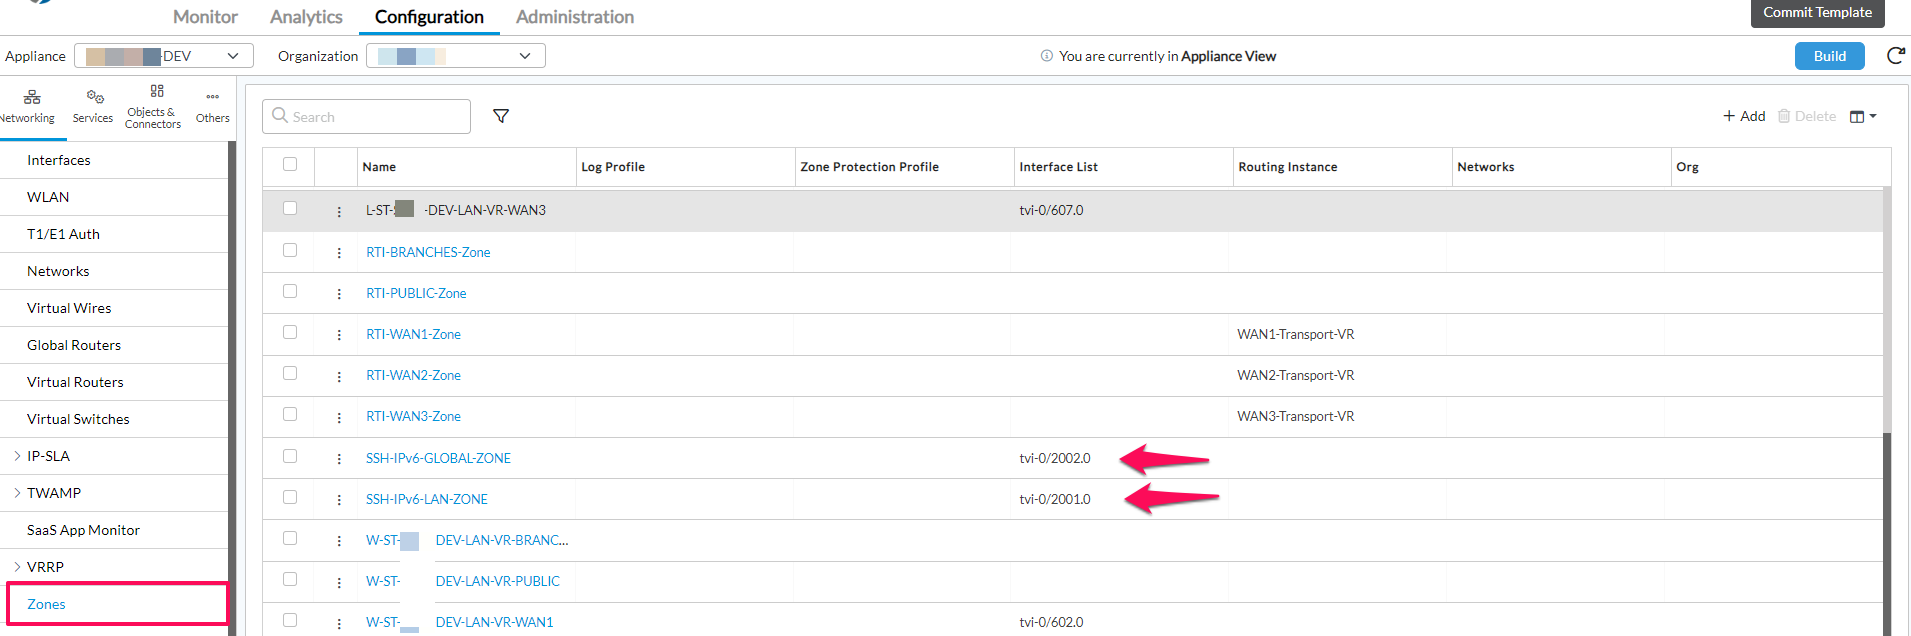Open the SSH-IPv6-GLOBAL-ZONE link

438,458
